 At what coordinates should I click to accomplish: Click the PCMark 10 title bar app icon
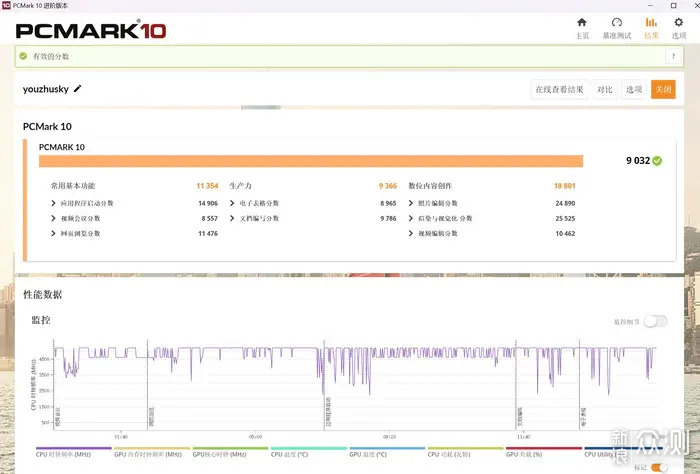pos(6,5)
